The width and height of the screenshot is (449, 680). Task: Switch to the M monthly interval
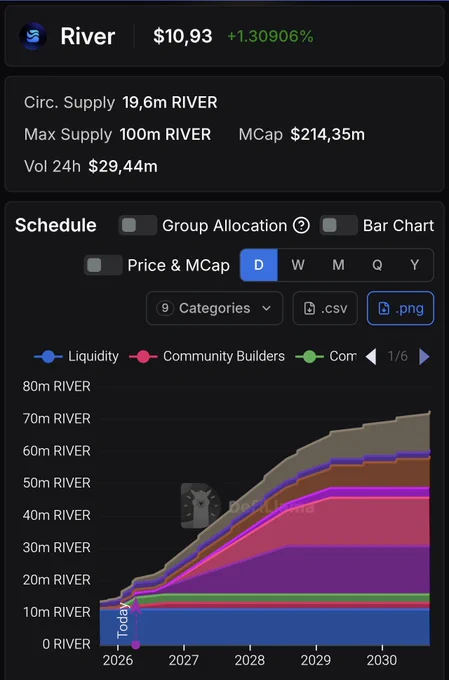[338, 265]
